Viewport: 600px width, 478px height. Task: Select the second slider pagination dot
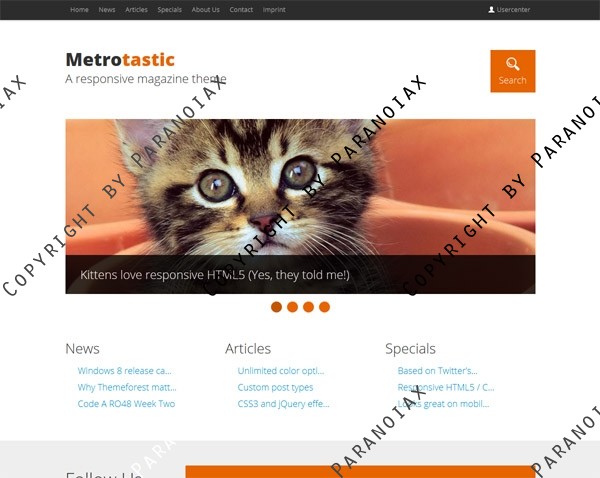click(292, 307)
